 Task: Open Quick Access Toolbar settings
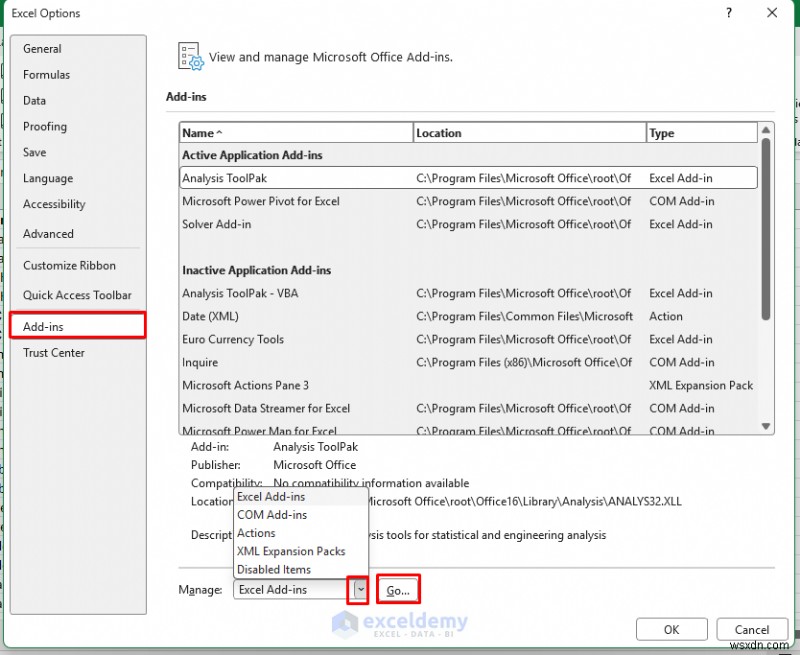[77, 295]
